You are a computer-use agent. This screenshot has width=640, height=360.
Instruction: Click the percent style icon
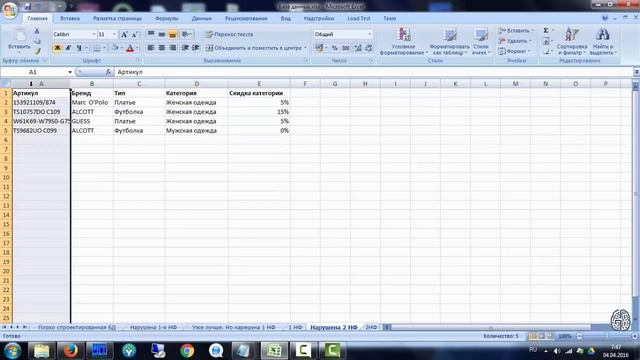tap(335, 48)
